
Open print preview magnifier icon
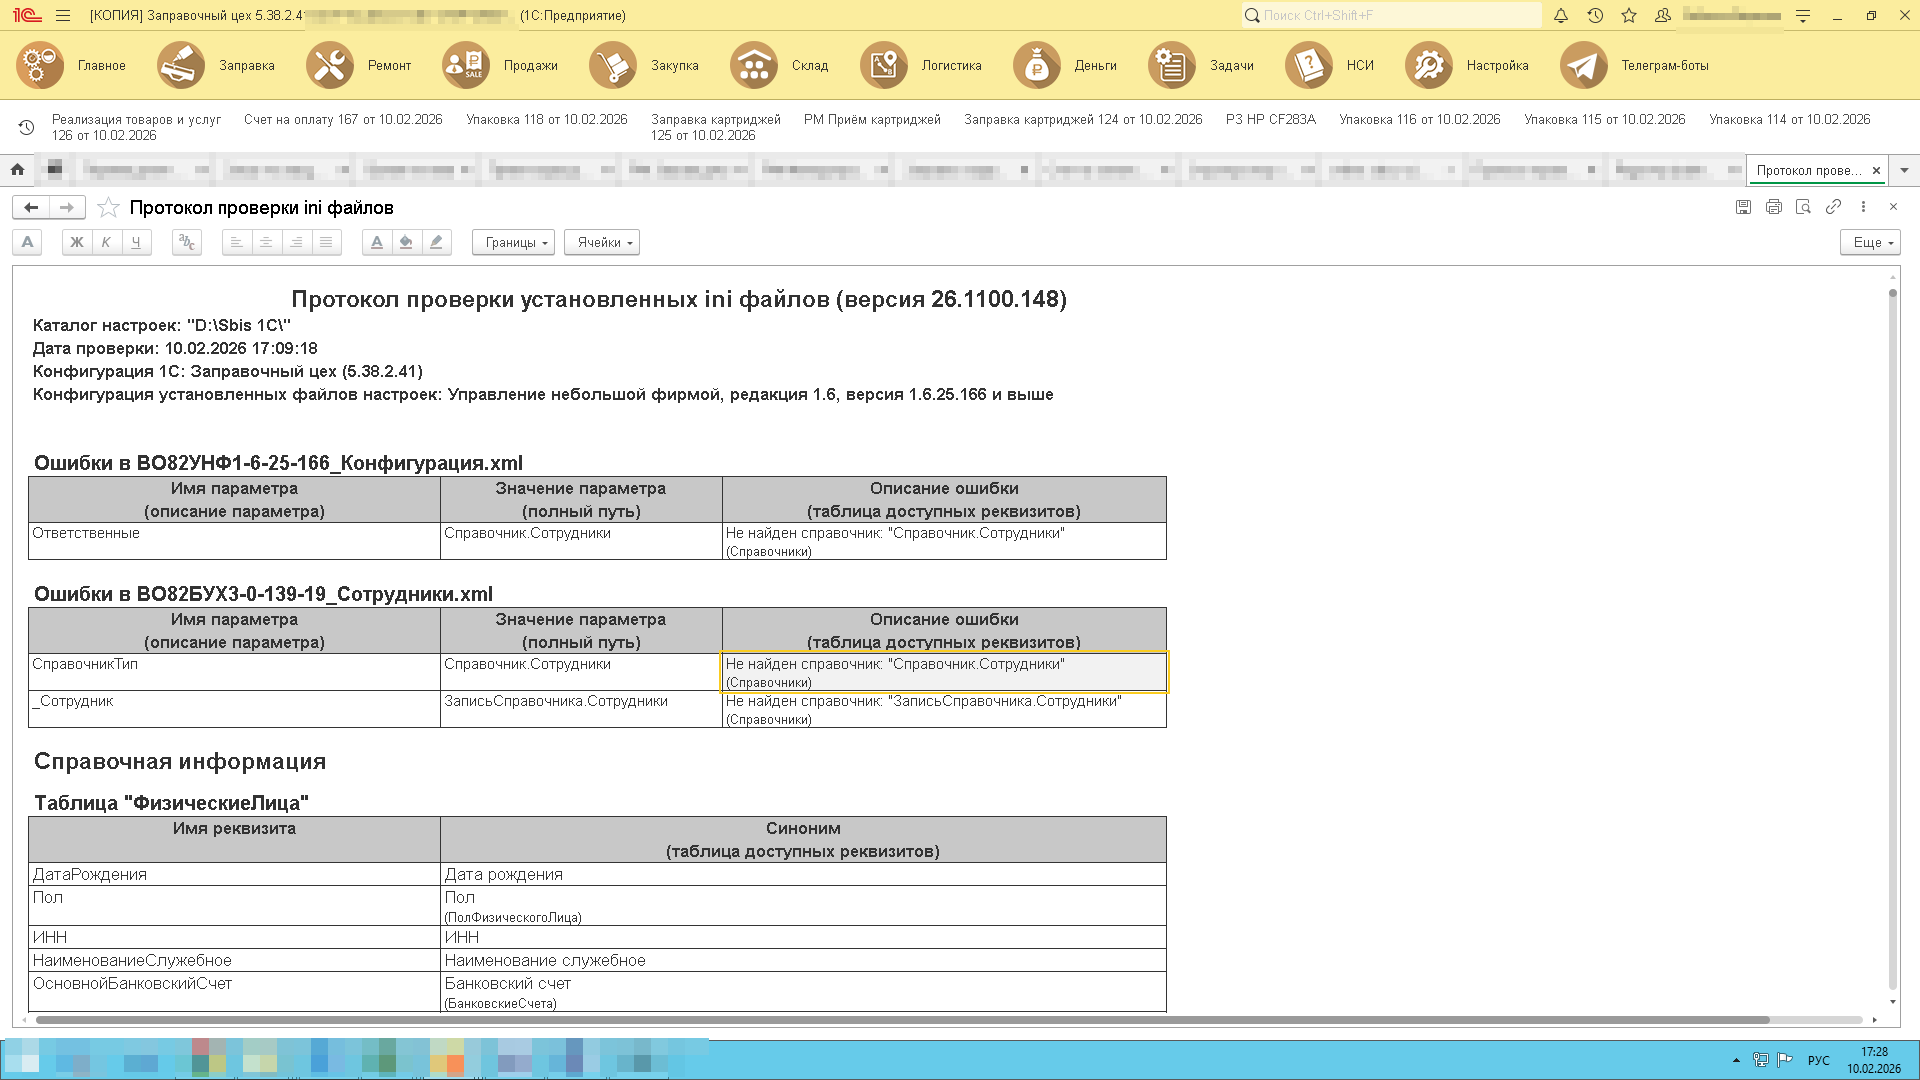1803,207
